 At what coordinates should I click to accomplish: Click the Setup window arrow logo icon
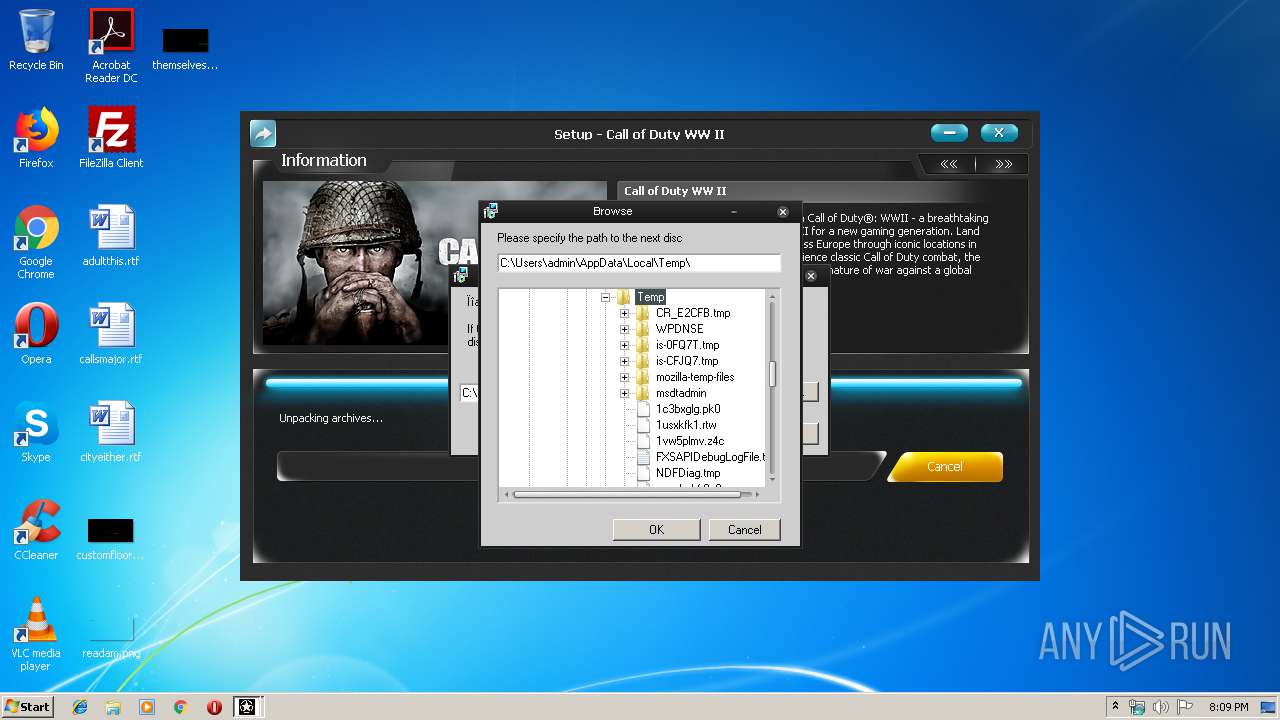[x=262, y=133]
